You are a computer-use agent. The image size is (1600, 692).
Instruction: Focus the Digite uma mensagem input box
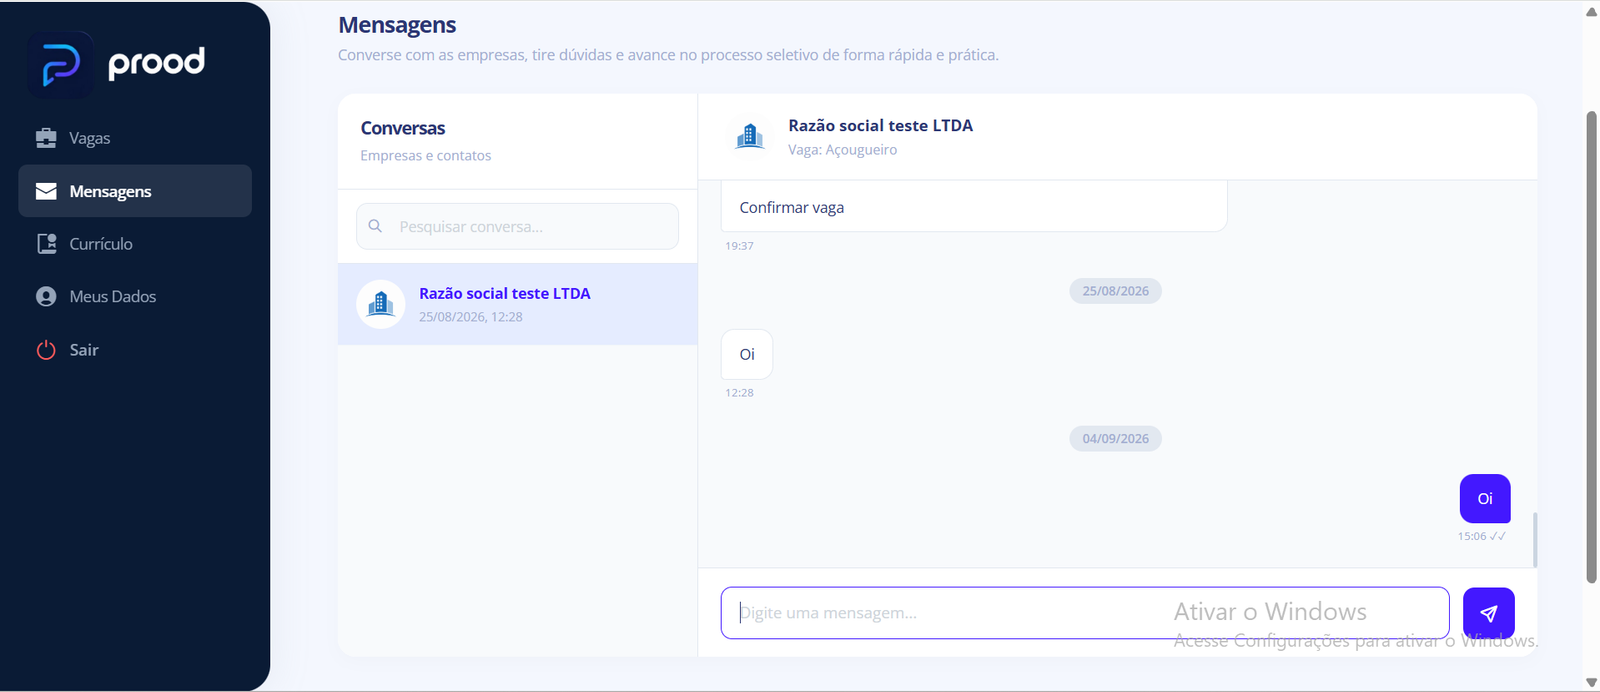tap(1085, 613)
